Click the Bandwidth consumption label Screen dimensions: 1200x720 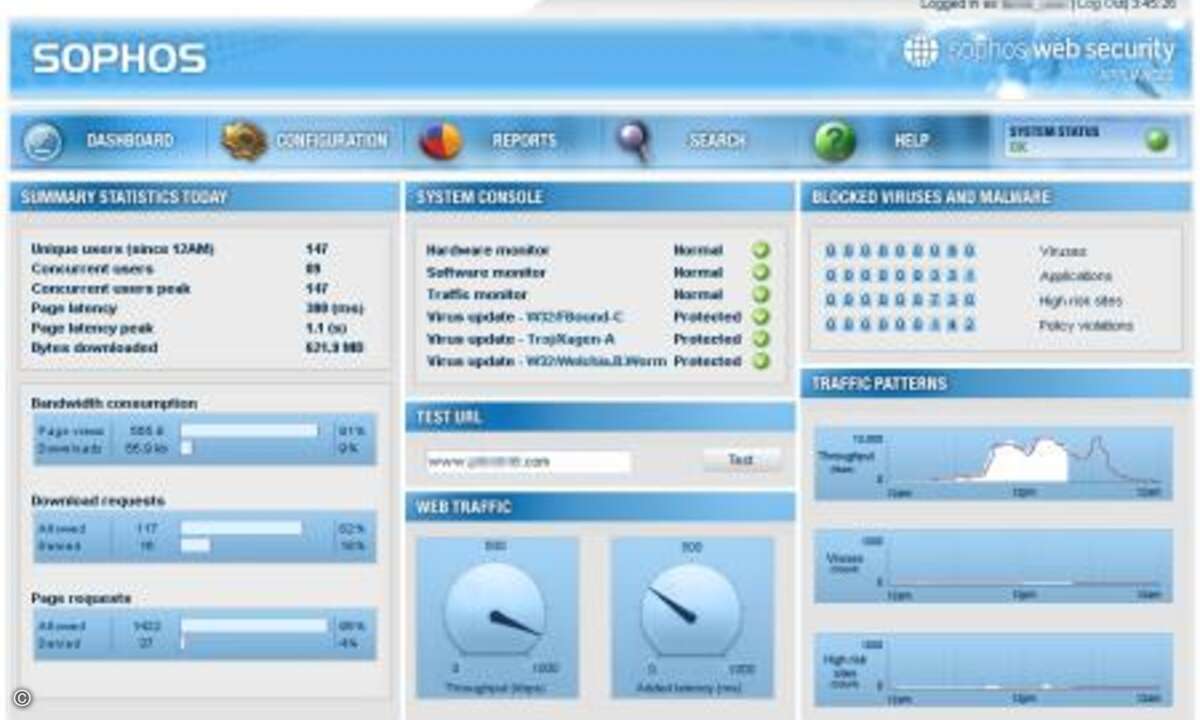(x=114, y=403)
